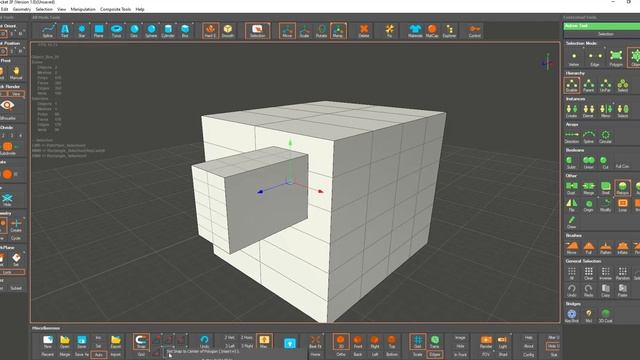
Task: Click the Random selection icon
Action: pos(622,273)
